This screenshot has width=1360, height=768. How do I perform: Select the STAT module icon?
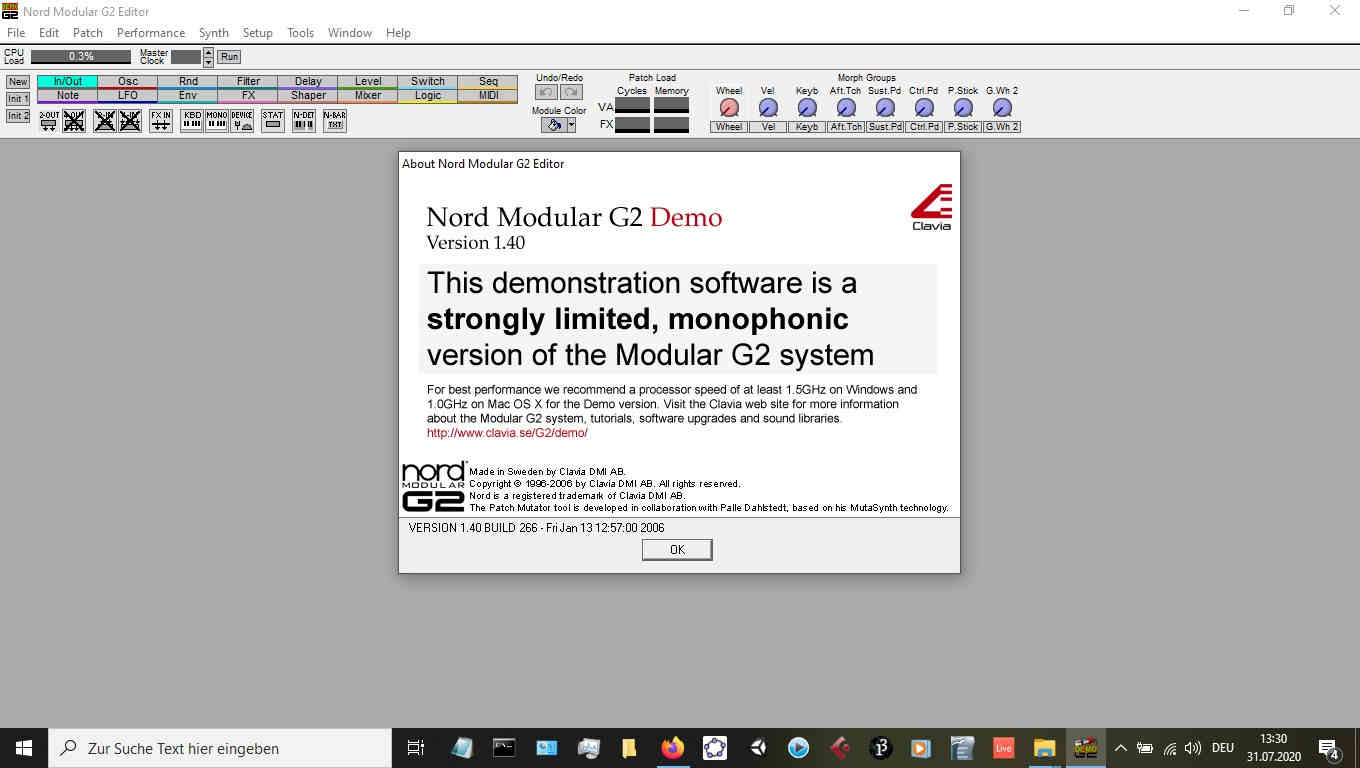point(273,121)
